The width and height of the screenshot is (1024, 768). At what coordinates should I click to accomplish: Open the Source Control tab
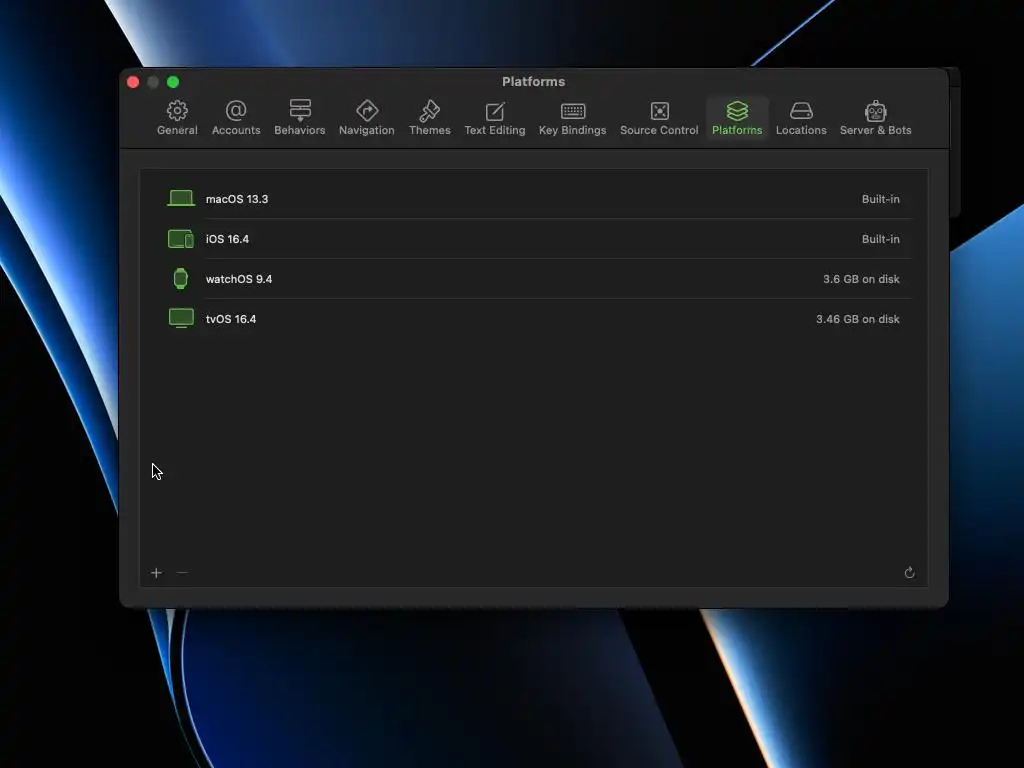coord(659,118)
